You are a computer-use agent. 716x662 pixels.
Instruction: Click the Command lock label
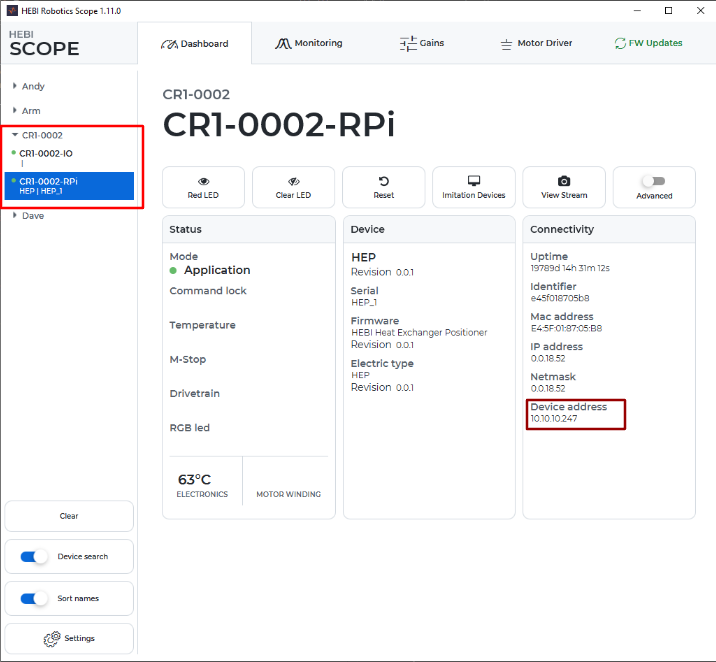click(x=208, y=291)
